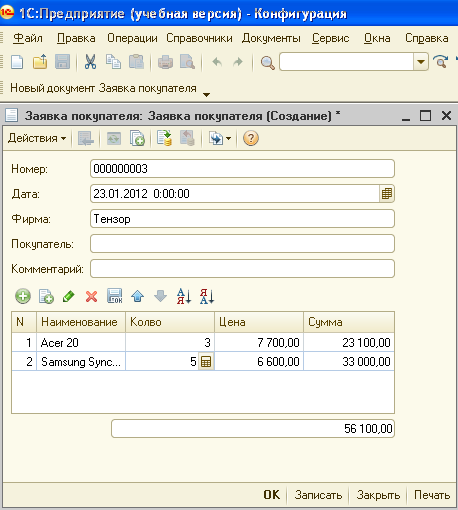Expand the search field dropdown arrow
458x510 pixels.
pyautogui.click(x=421, y=62)
